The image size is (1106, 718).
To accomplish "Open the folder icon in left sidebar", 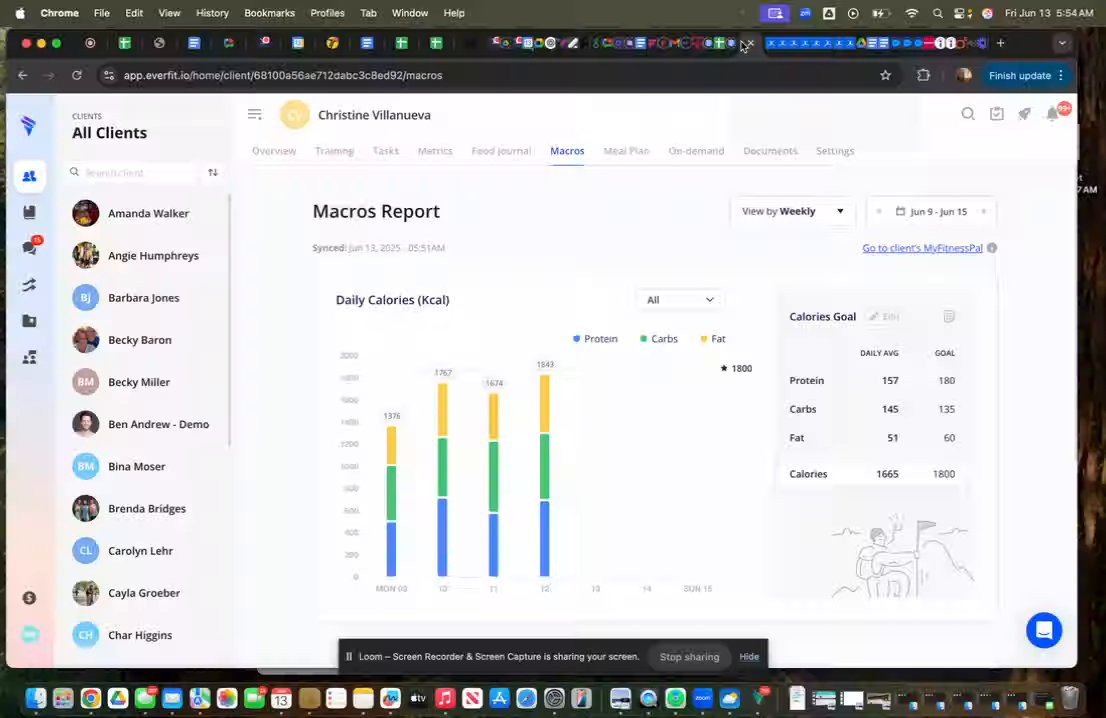I will point(29,321).
